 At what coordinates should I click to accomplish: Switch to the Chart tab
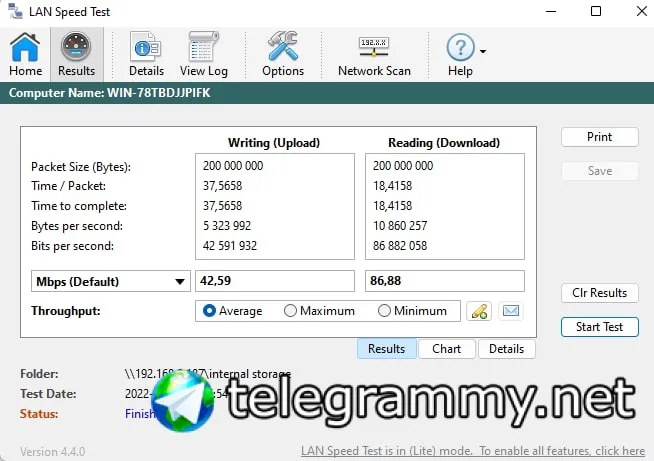point(447,349)
